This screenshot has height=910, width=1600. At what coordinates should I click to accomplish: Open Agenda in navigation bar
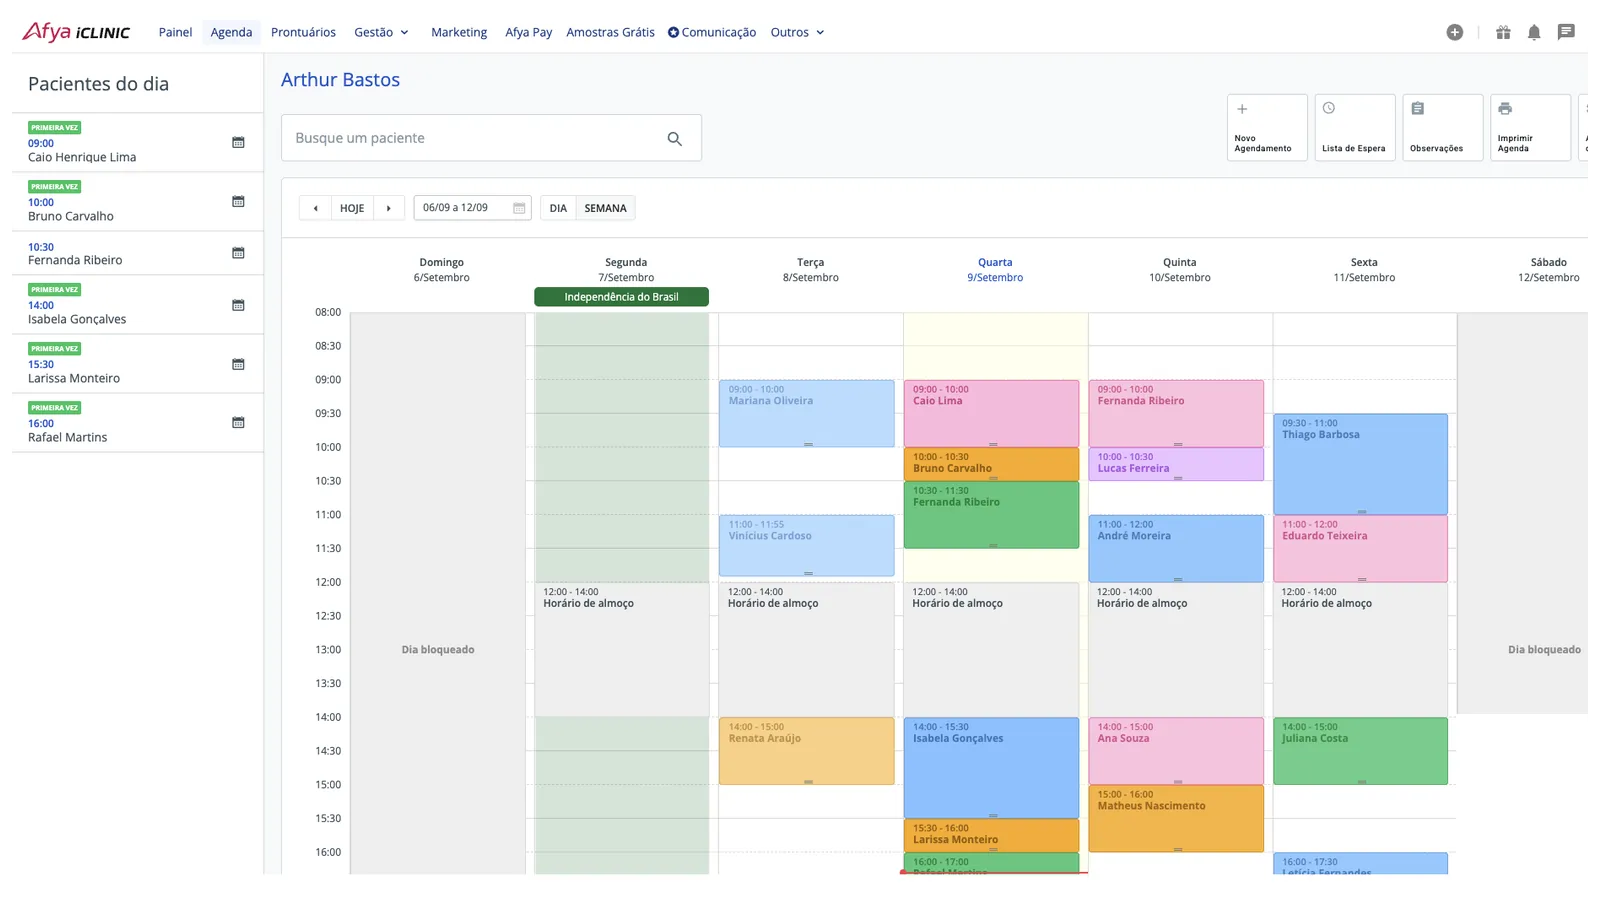[x=231, y=32]
